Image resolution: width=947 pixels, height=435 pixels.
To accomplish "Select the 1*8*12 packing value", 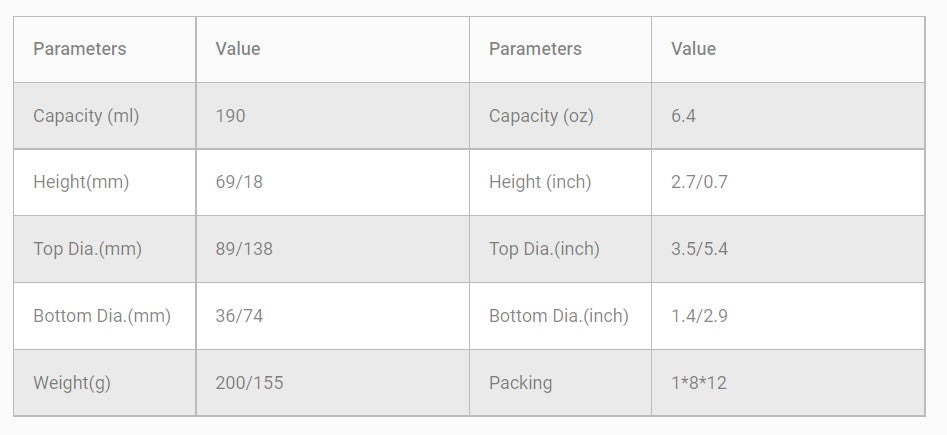I will click(699, 383).
